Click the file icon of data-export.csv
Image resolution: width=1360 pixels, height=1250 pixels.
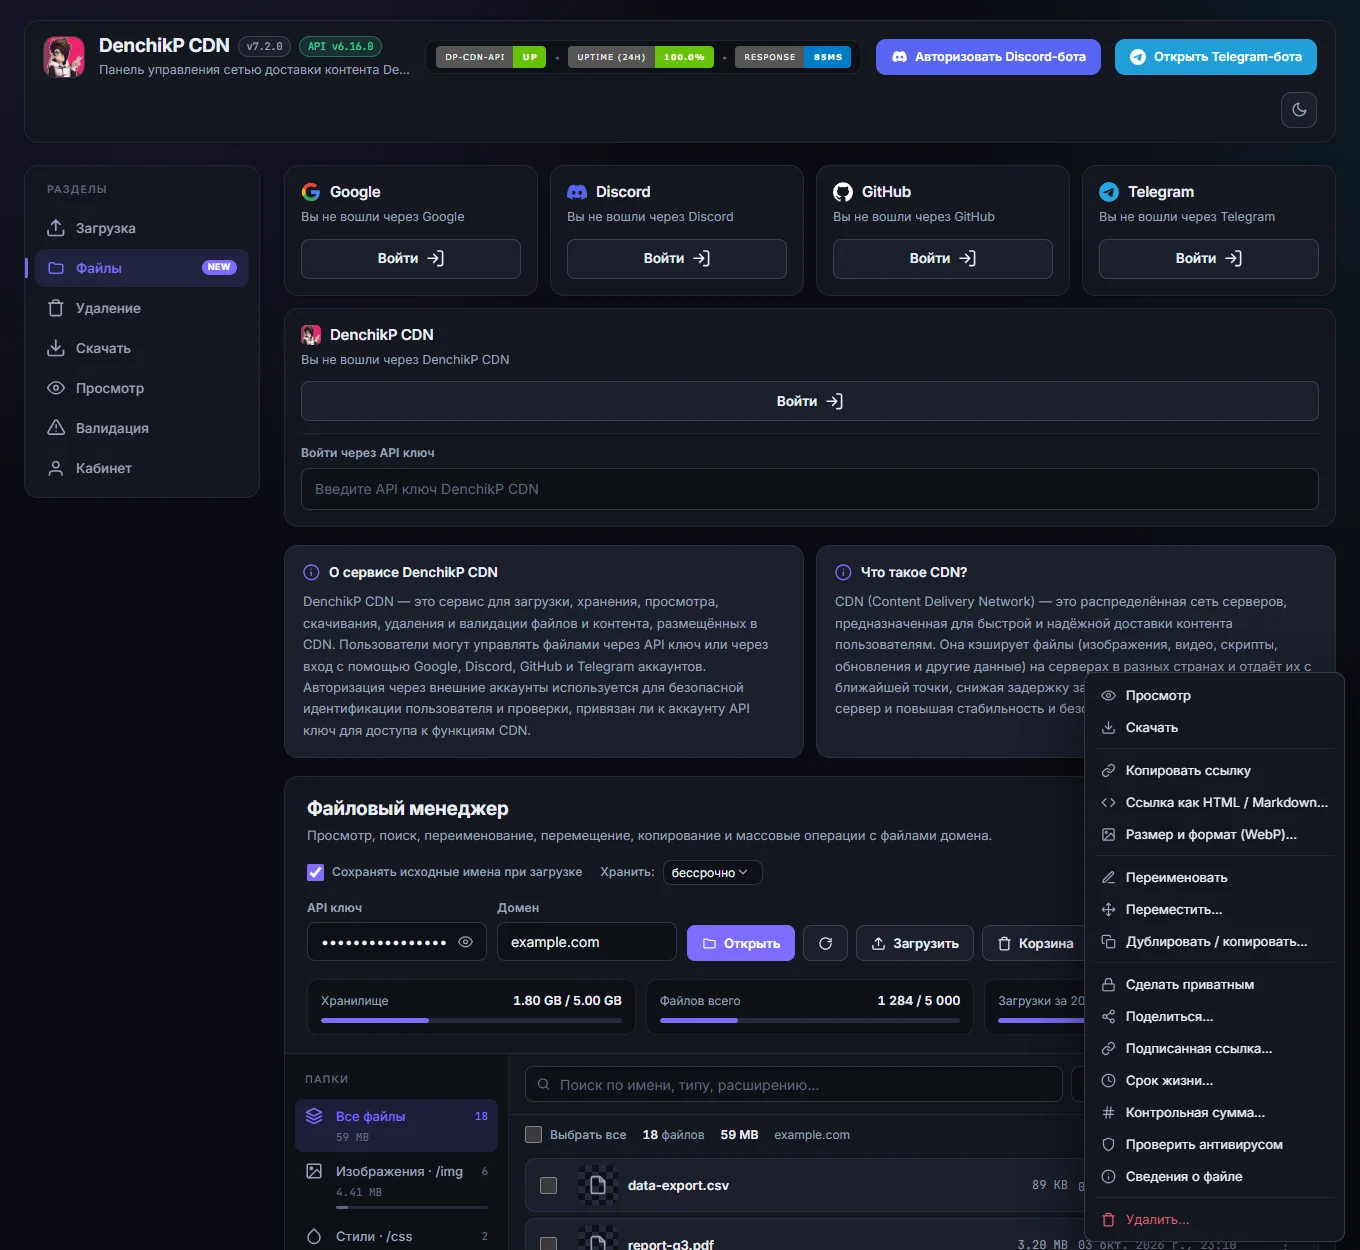pos(597,1185)
